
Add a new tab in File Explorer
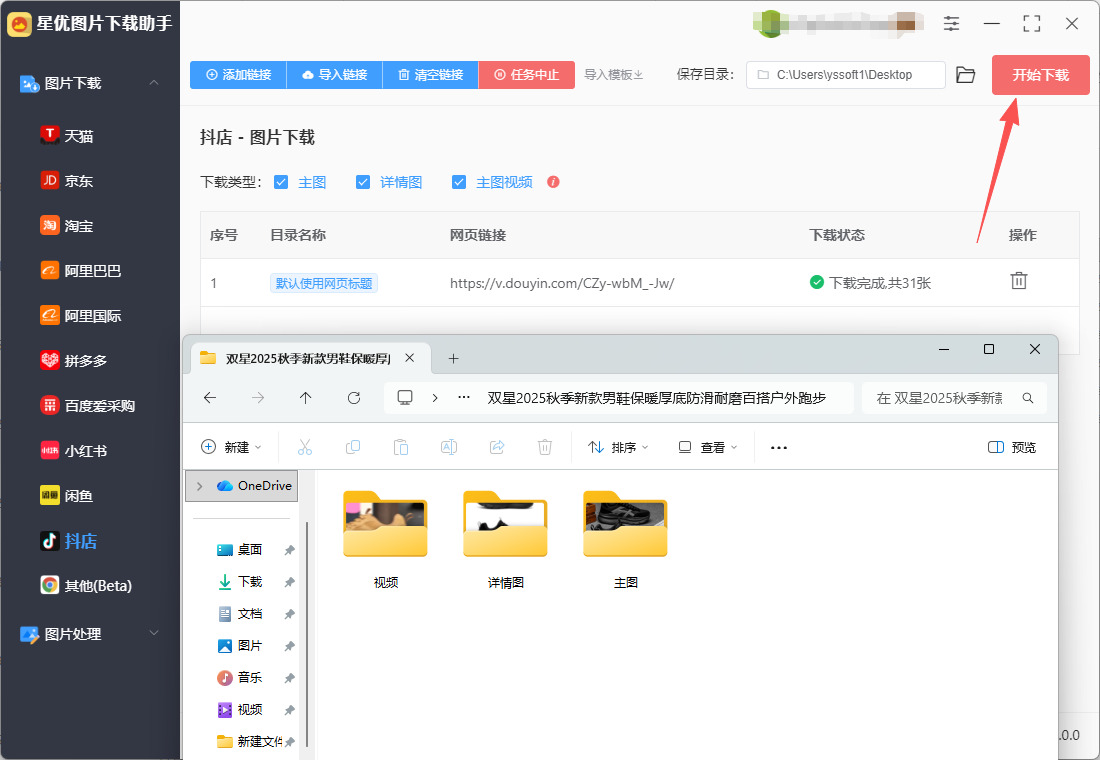point(453,358)
